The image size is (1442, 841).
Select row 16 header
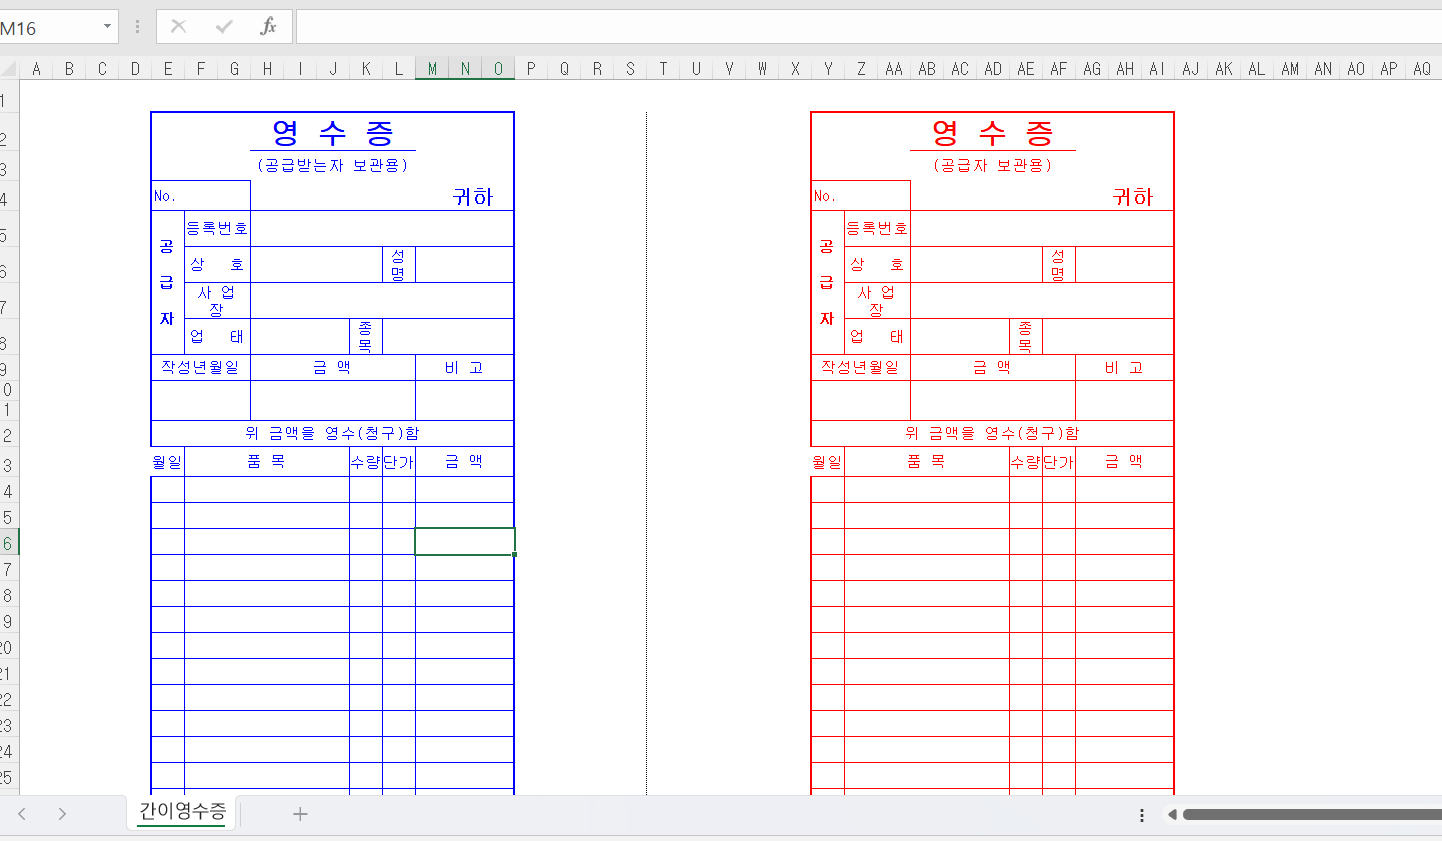[9, 542]
